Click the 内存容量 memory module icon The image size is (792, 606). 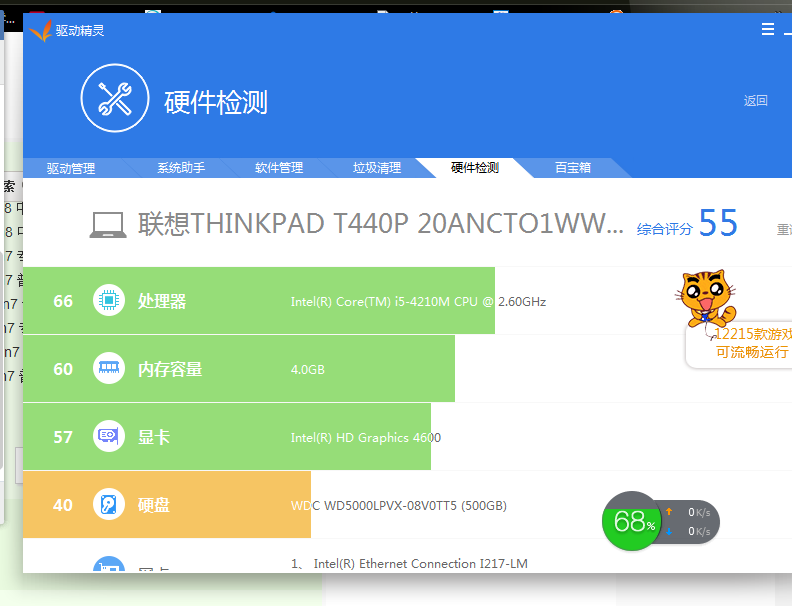click(x=108, y=369)
